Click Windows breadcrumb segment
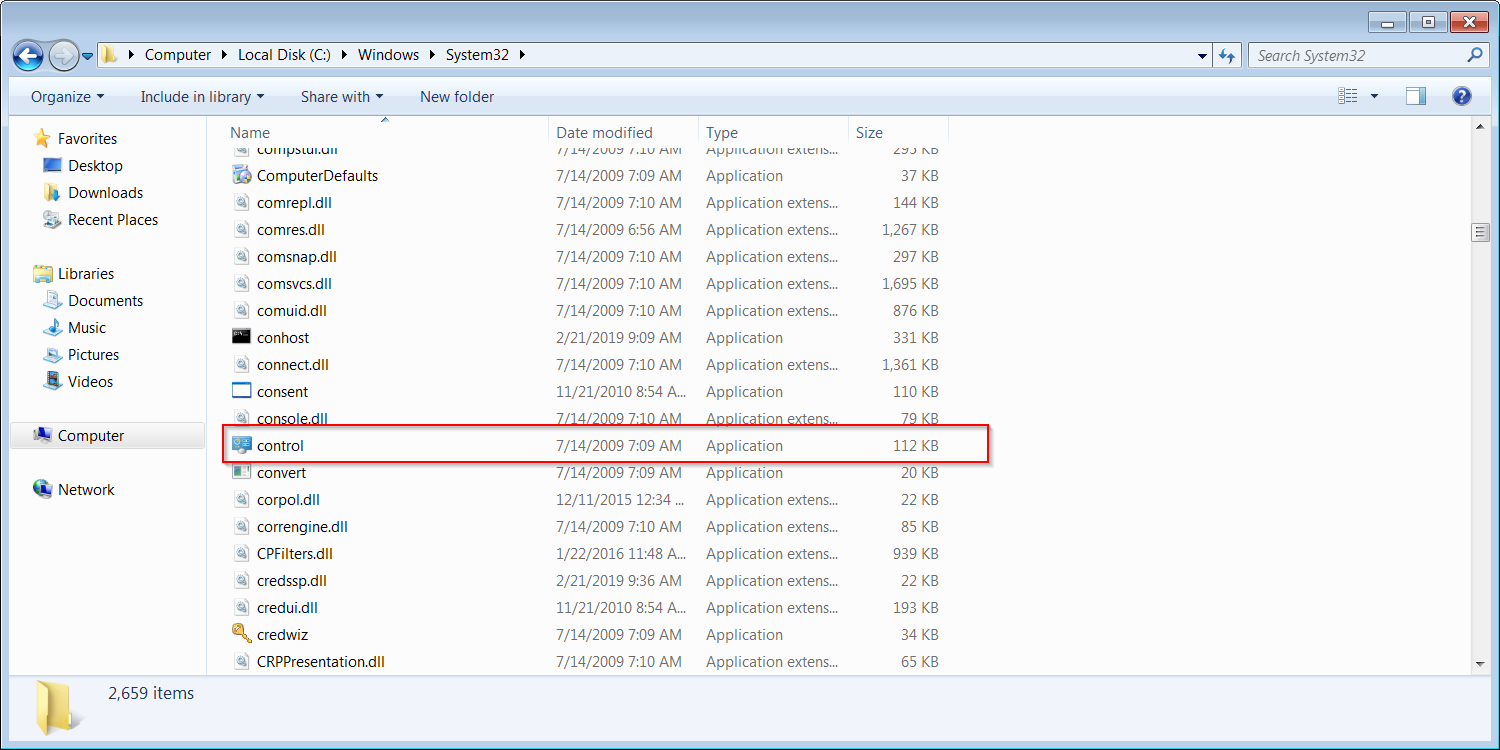The width and height of the screenshot is (1500, 750). coord(388,55)
